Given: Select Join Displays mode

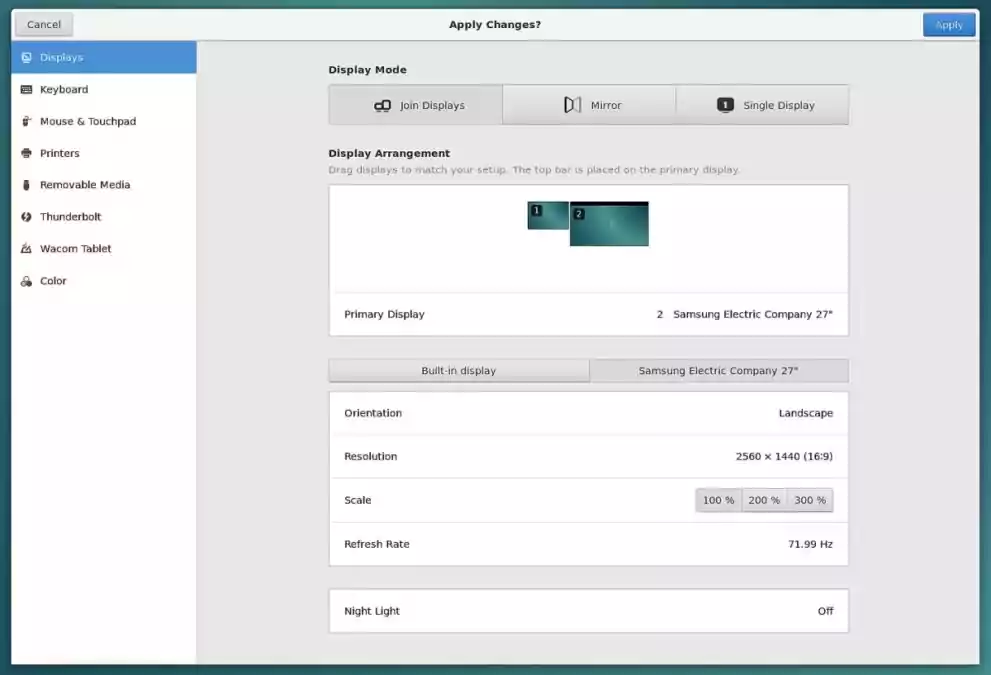Looking at the screenshot, I should click(x=416, y=105).
